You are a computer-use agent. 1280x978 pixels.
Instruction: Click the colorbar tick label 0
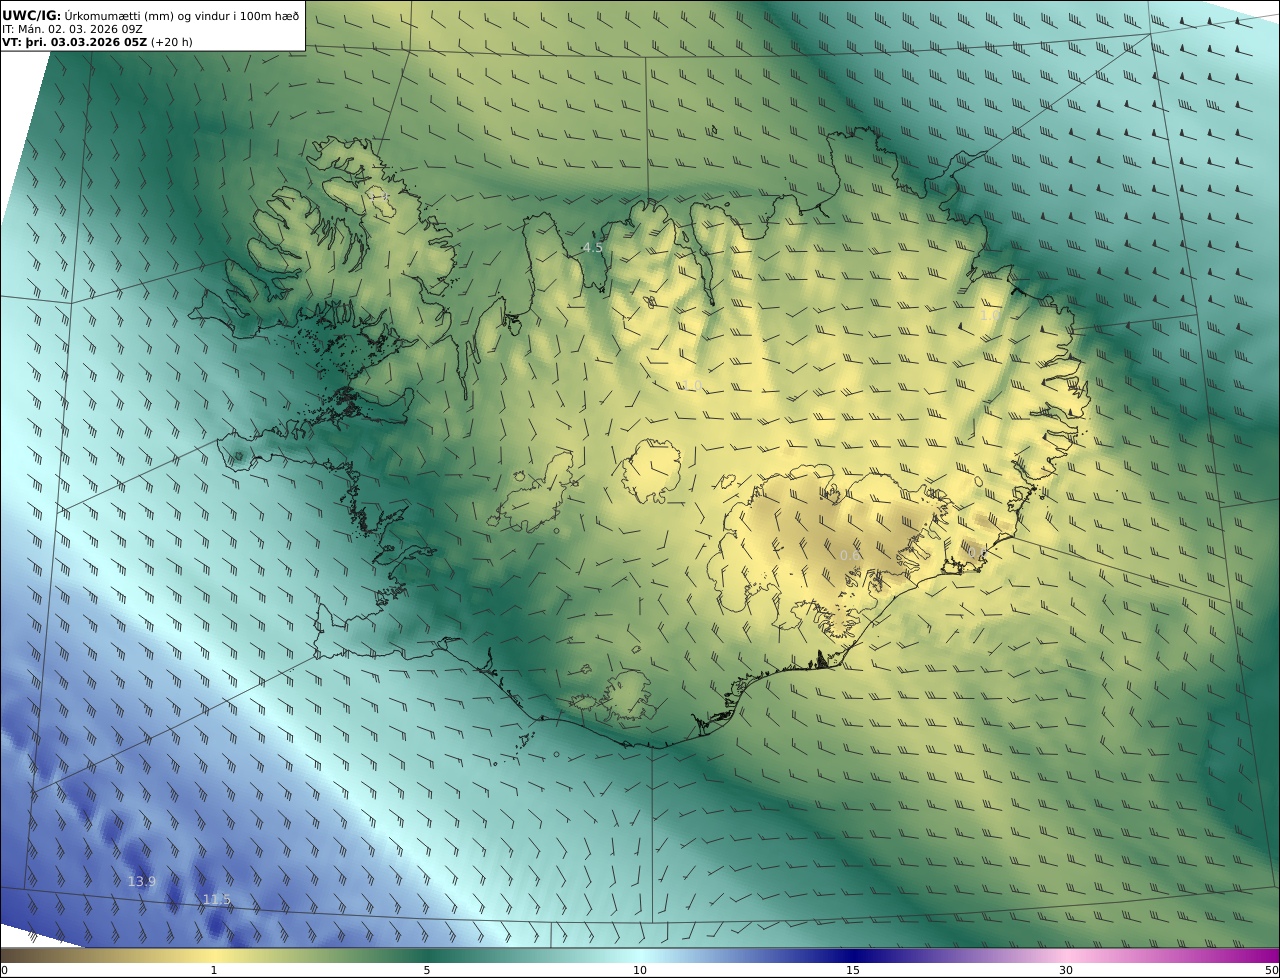[x=4, y=970]
